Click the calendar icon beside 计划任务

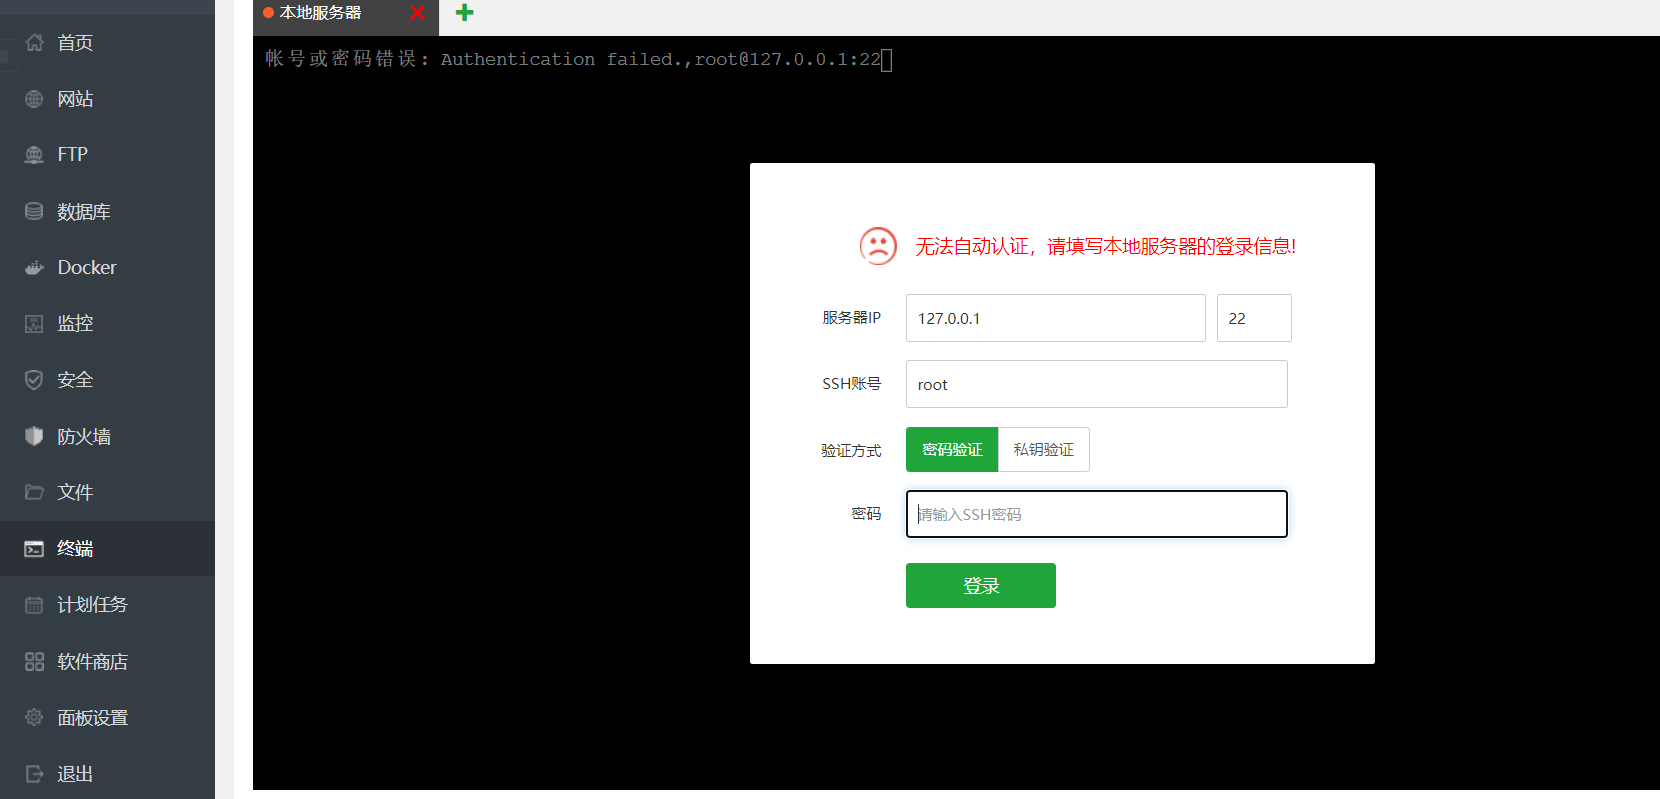34,605
